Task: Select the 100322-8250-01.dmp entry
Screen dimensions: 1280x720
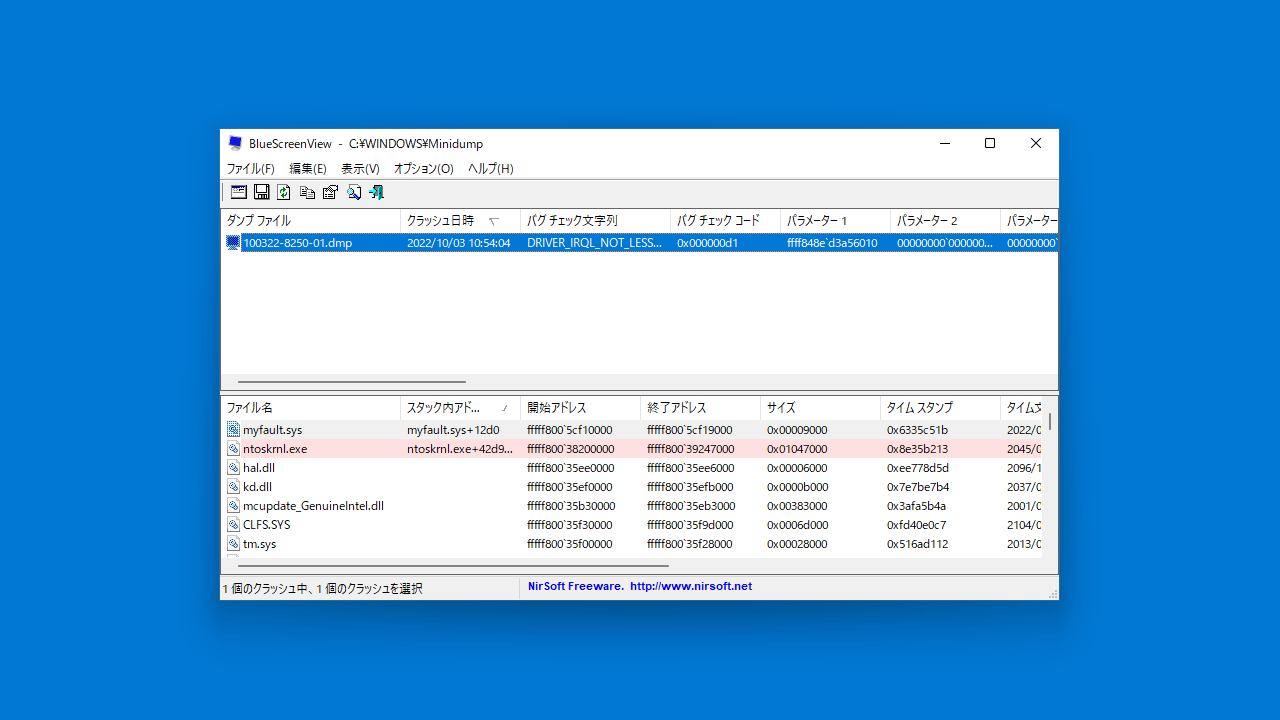Action: [298, 243]
